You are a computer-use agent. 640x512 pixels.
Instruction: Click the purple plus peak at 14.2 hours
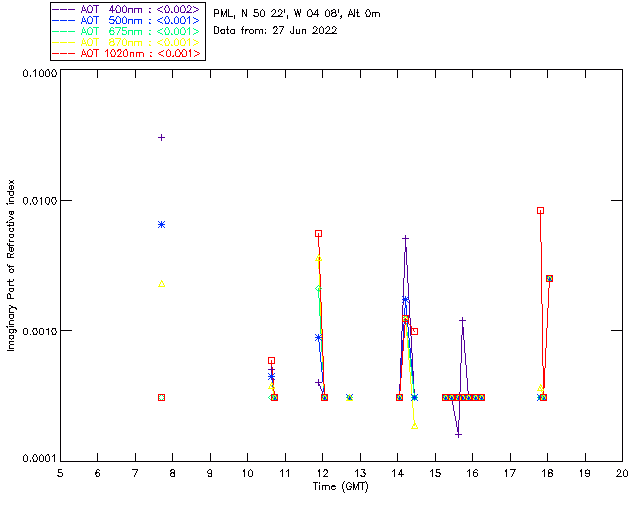(405, 238)
